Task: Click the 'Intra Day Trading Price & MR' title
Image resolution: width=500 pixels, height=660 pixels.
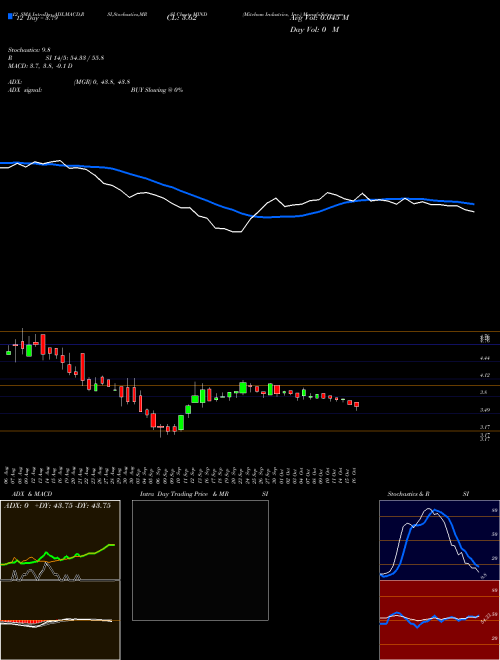Action: pos(184,494)
